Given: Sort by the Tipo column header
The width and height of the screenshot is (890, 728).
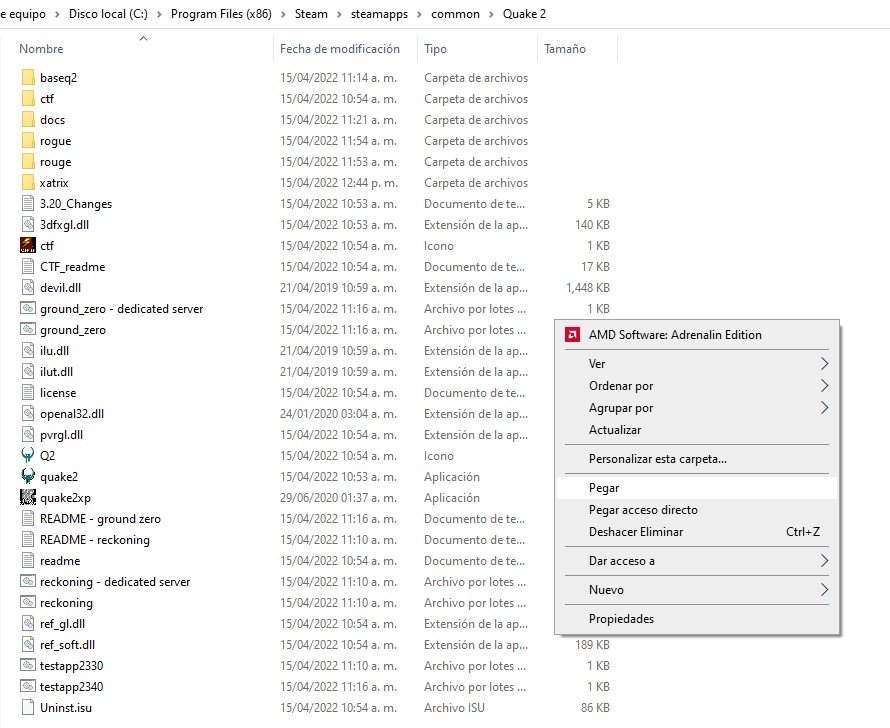Looking at the screenshot, I should (x=435, y=49).
